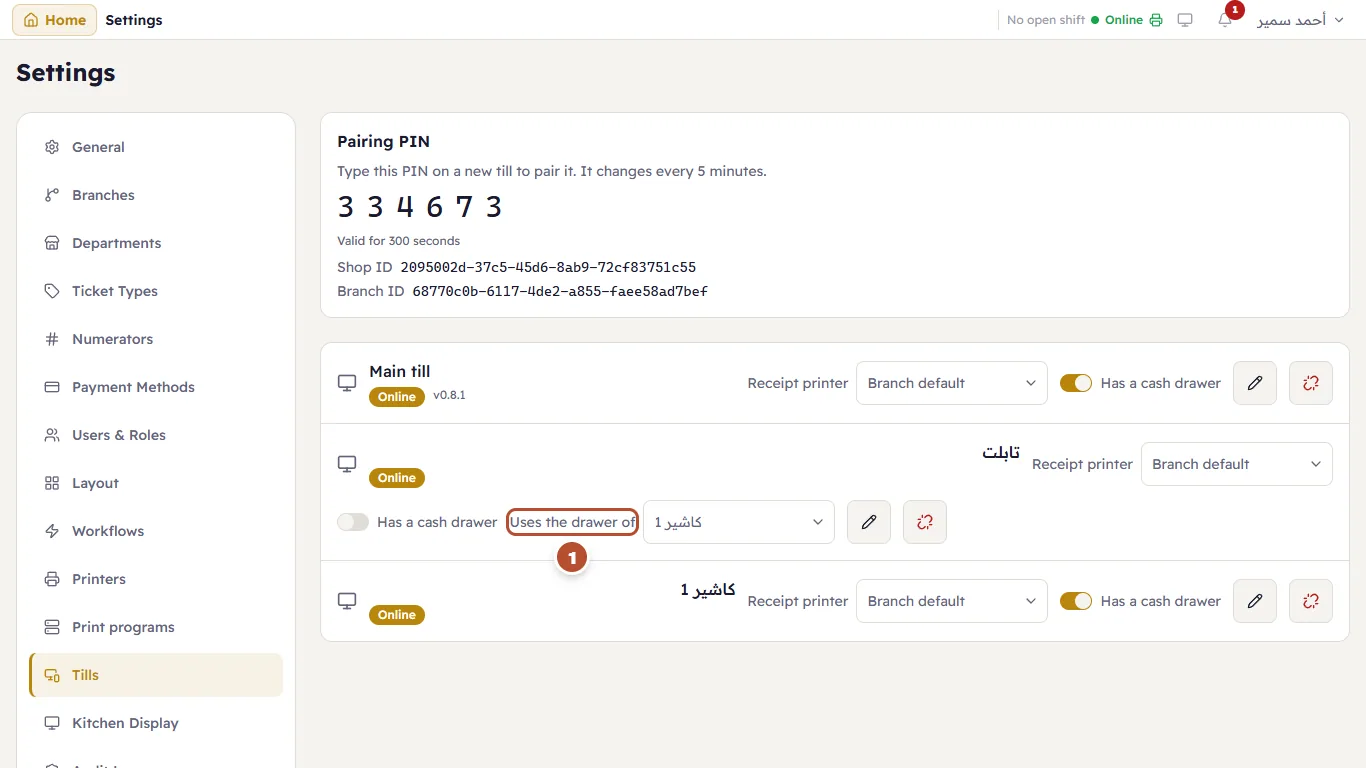This screenshot has height=768, width=1366.
Task: Edit the Main till with pencil icon
Action: pyautogui.click(x=1255, y=383)
